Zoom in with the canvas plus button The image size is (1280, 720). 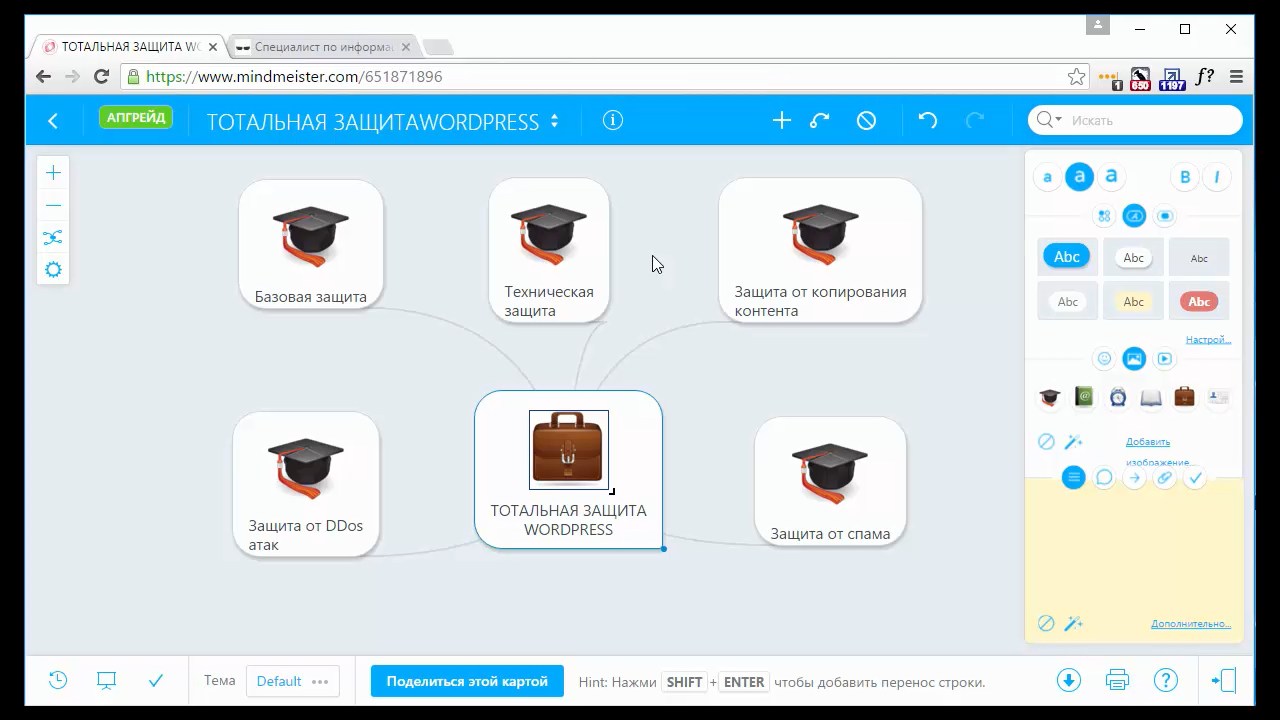tap(53, 173)
